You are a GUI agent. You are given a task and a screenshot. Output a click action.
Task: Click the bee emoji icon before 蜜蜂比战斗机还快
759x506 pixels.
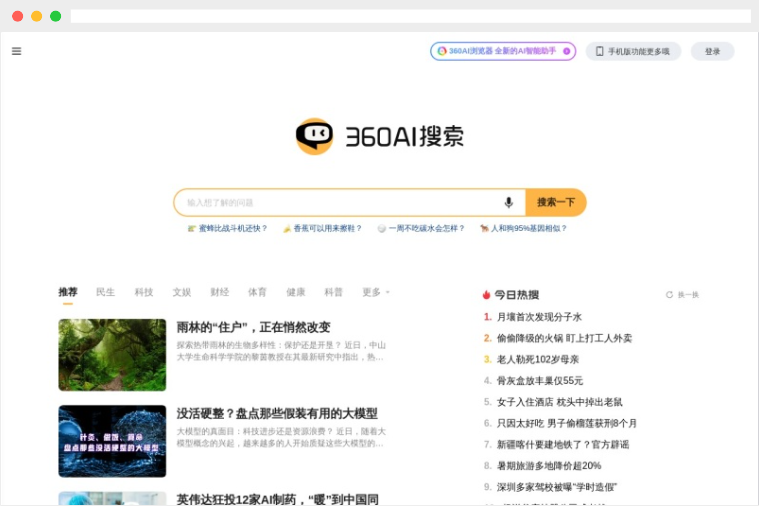tap(192, 228)
